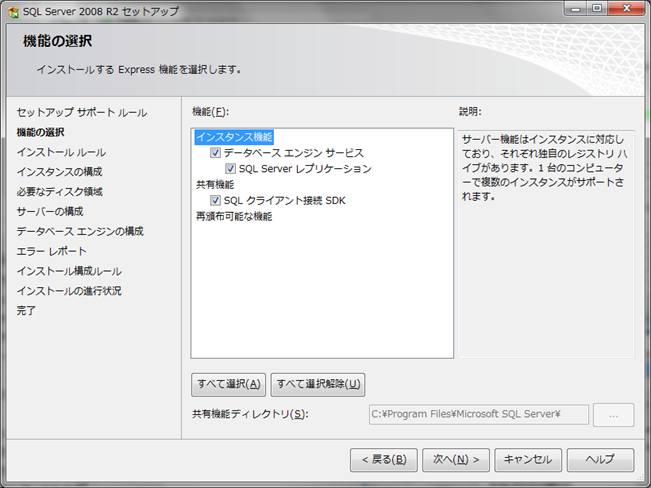Click the 共有機能ディレクトリ(S): label
The height and width of the screenshot is (488, 651).
[x=250, y=414]
